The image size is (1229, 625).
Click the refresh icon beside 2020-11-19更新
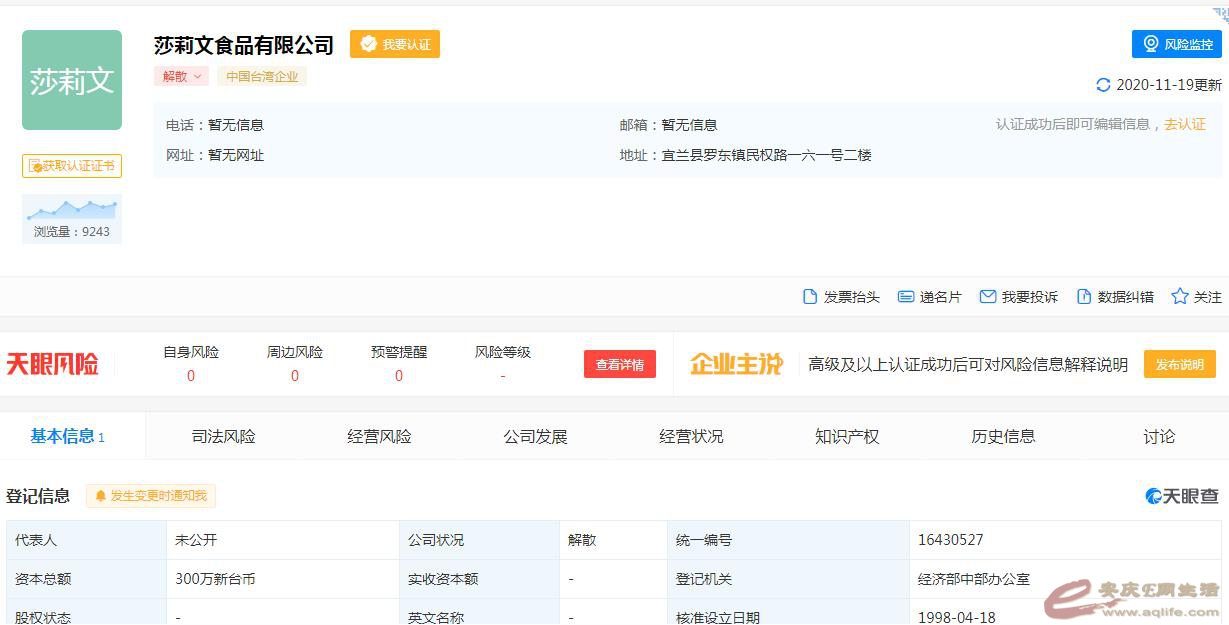1103,85
